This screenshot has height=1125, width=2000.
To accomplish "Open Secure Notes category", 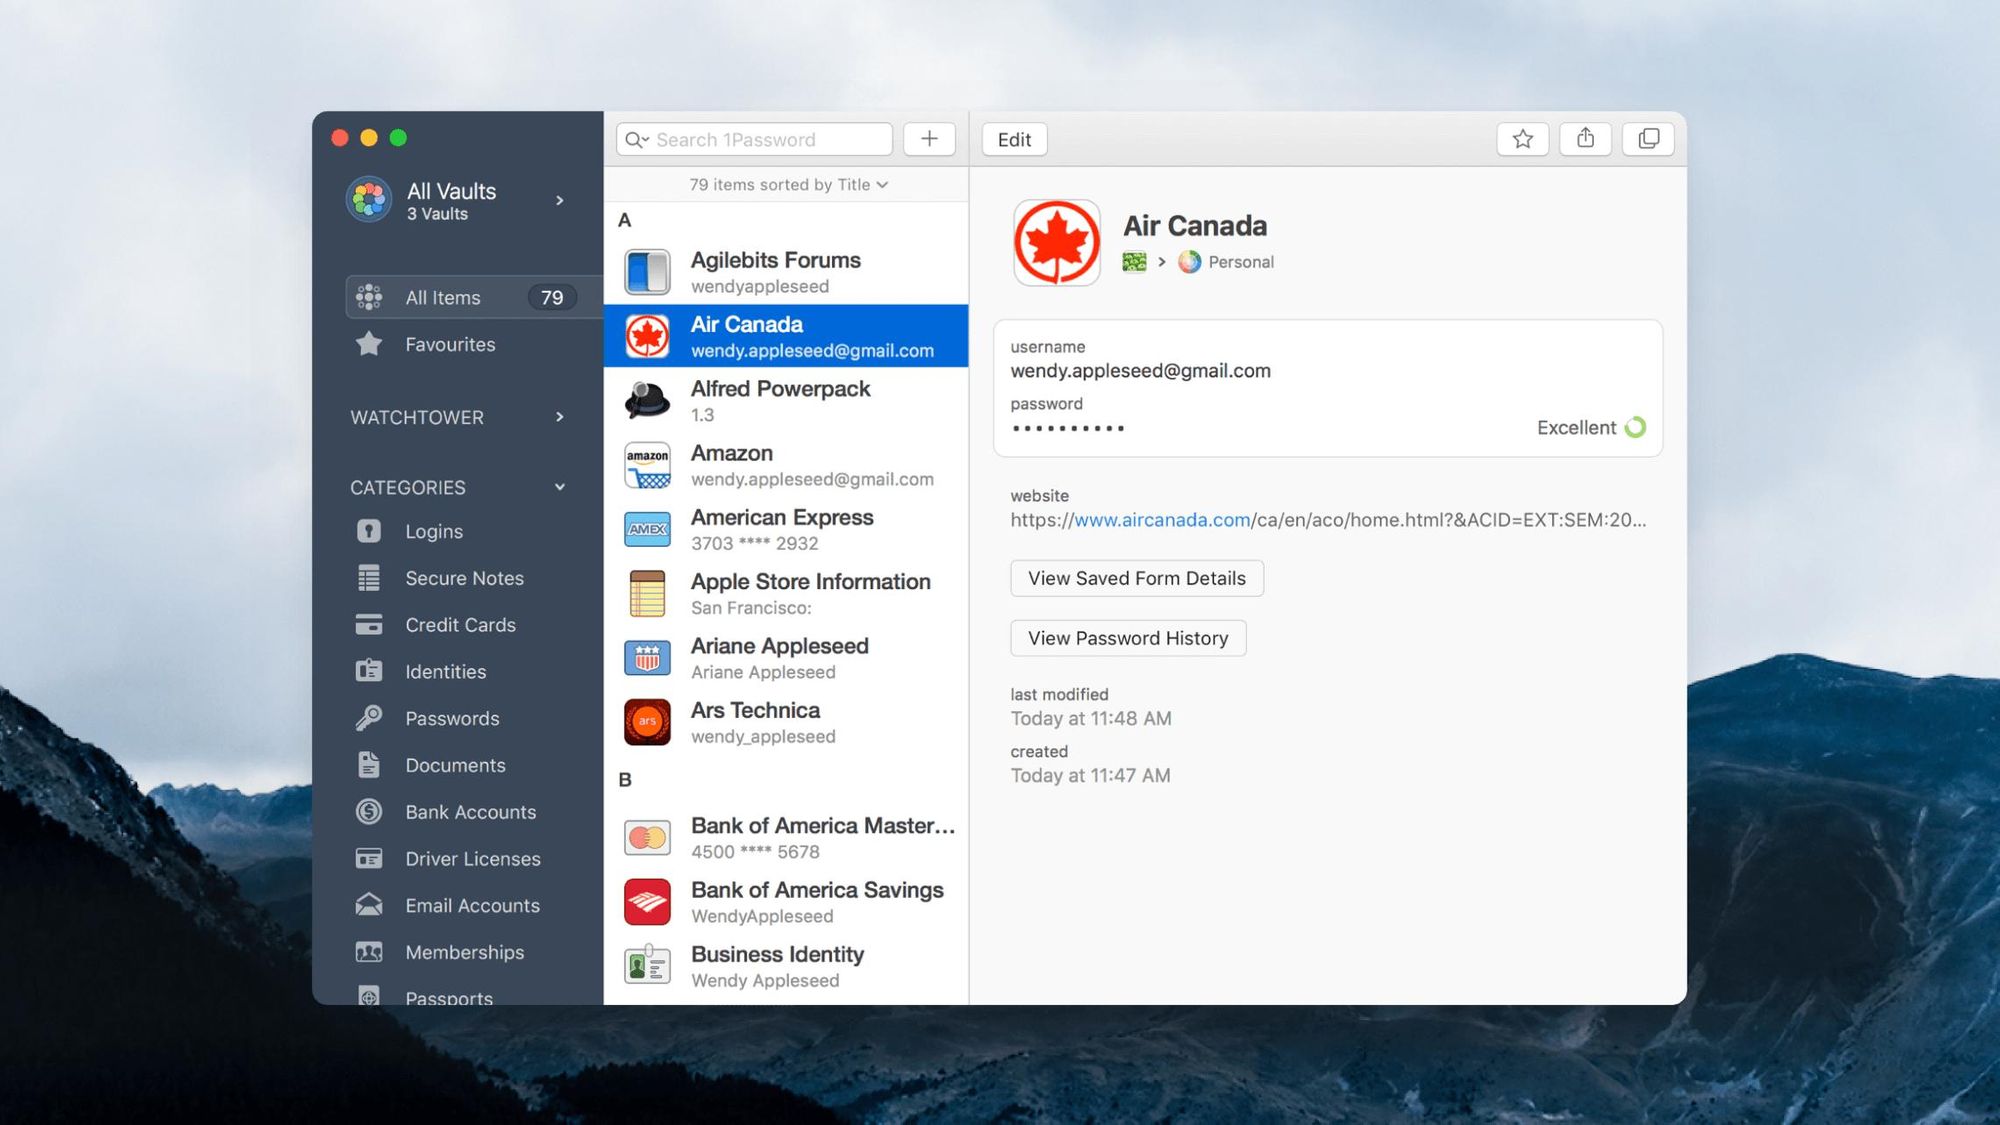I will coord(464,578).
